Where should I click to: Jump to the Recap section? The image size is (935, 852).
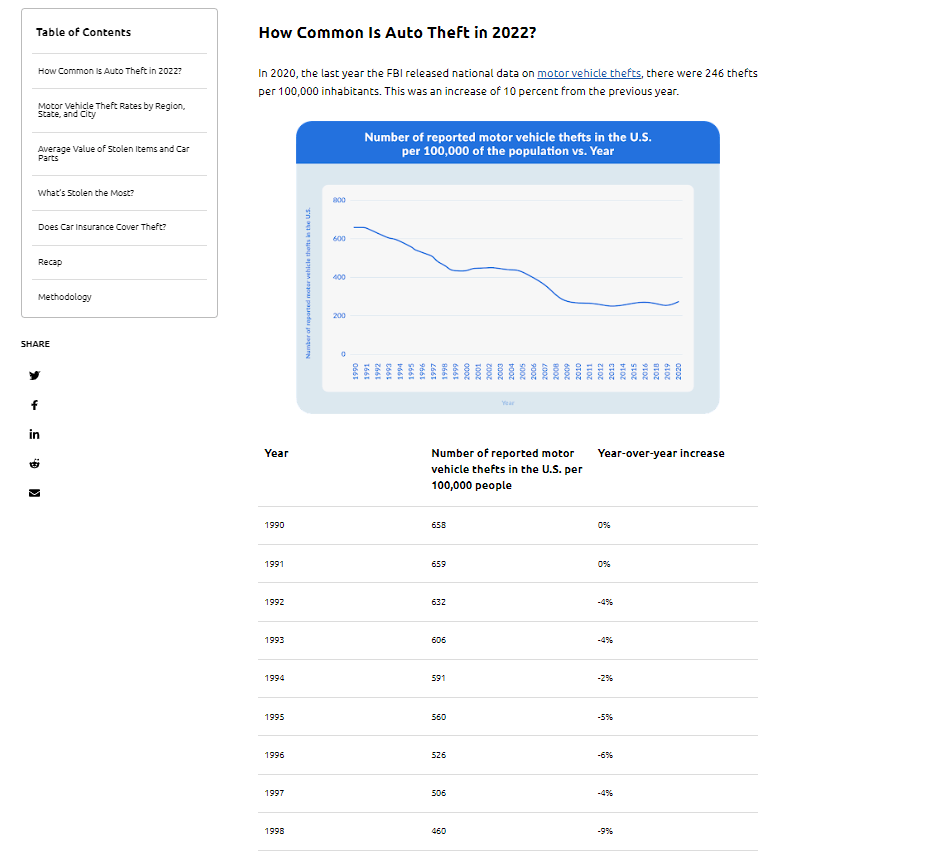point(50,262)
